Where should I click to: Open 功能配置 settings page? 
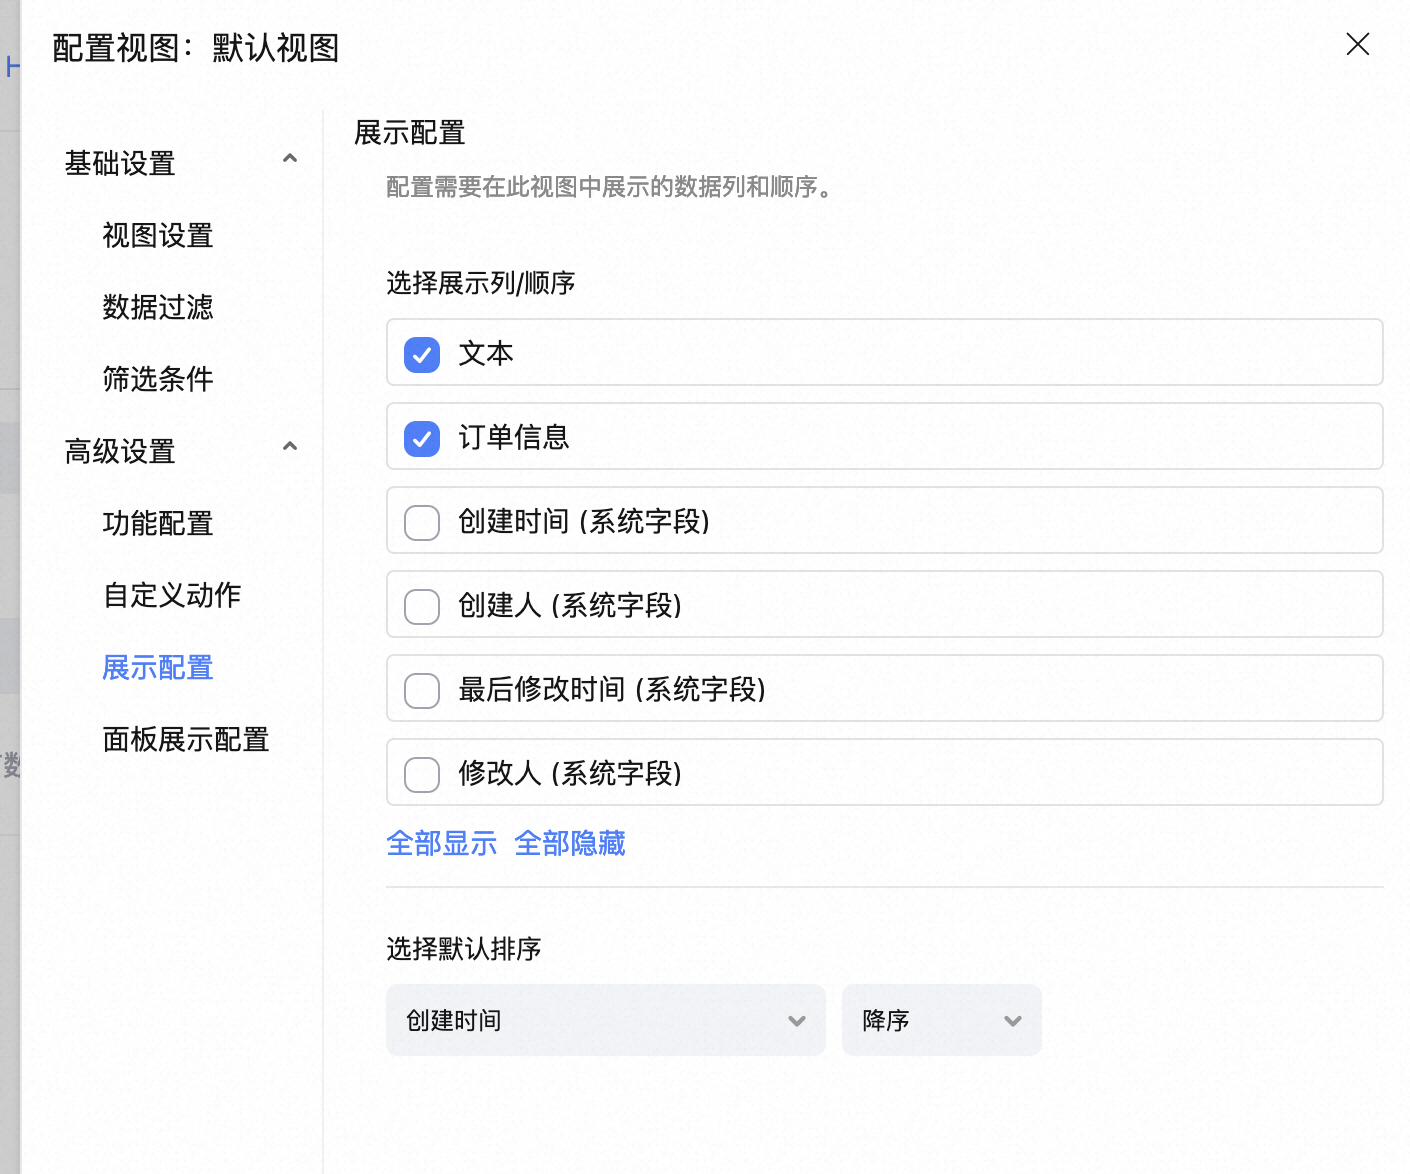(x=158, y=524)
